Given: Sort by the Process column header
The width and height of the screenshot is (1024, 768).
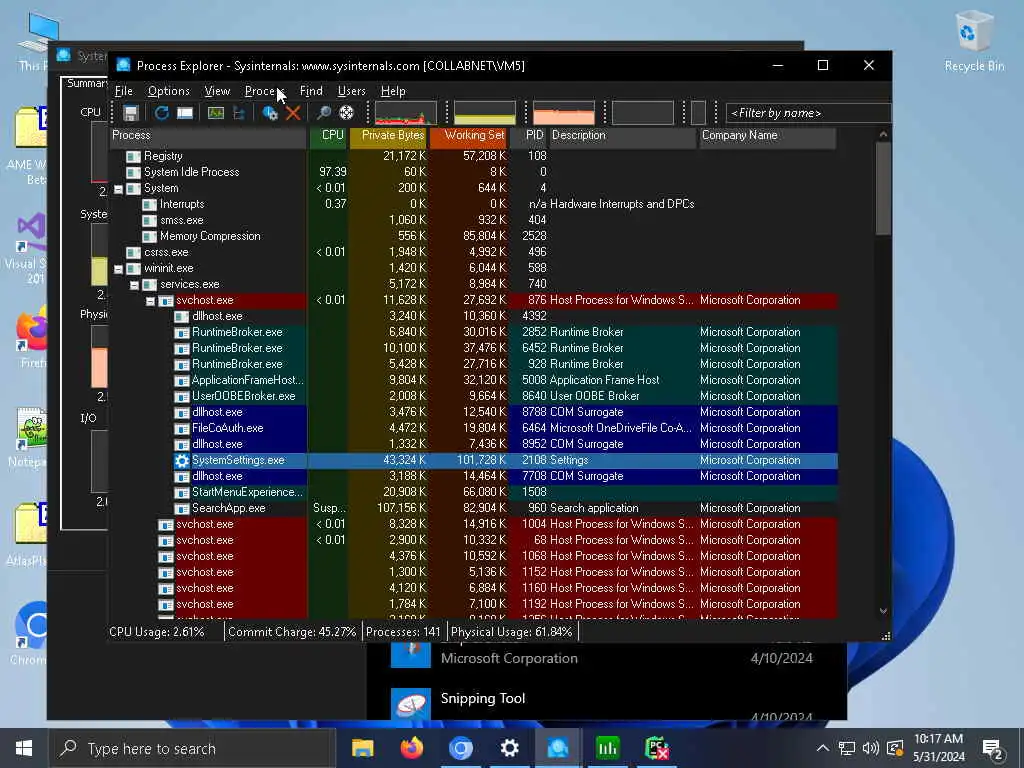Looking at the screenshot, I should 208,135.
